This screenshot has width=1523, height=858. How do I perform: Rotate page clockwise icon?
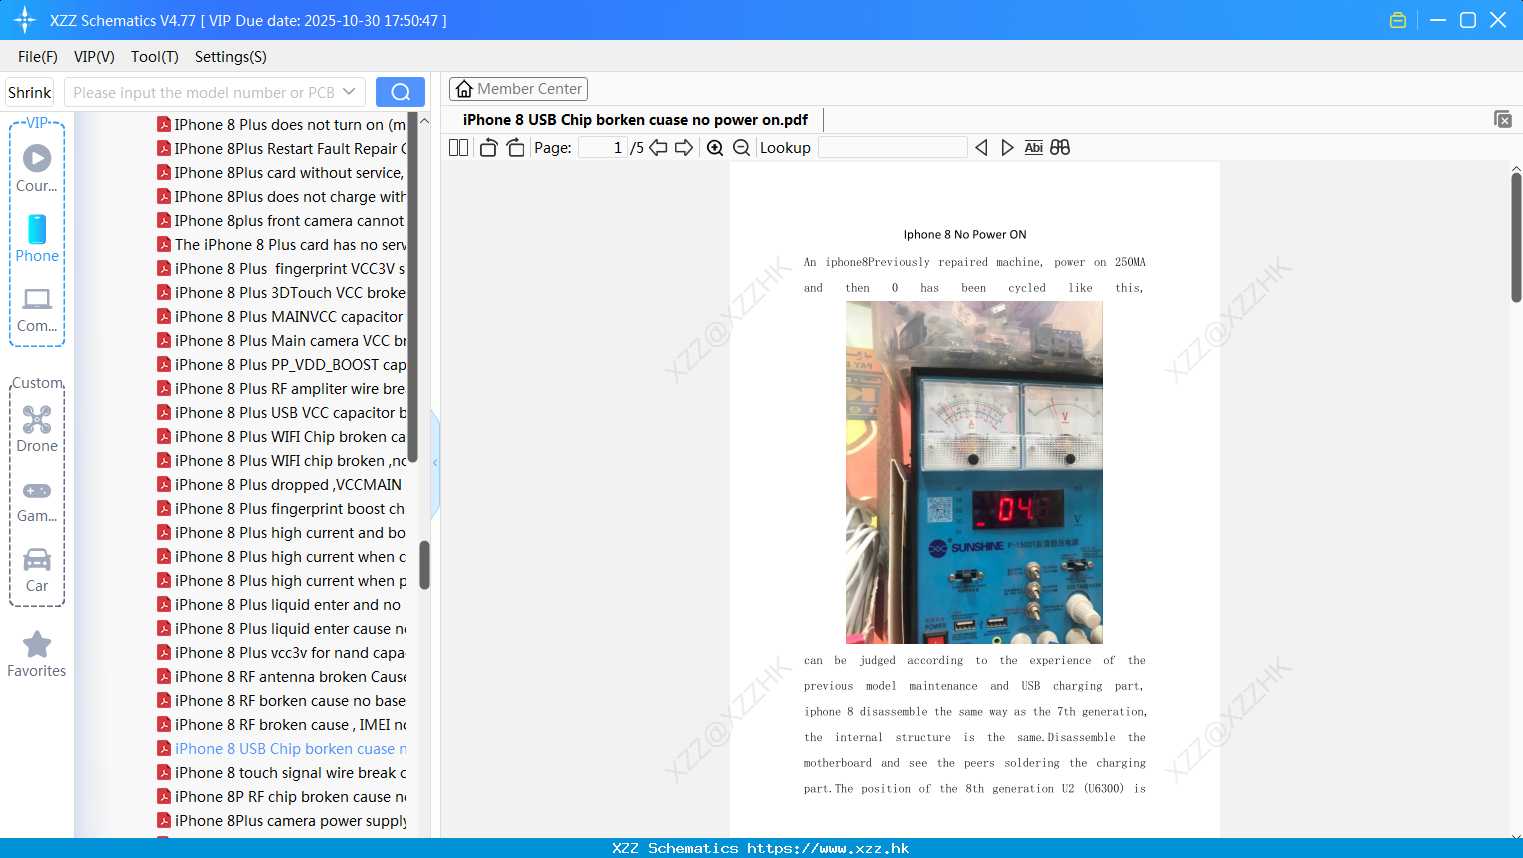click(x=515, y=147)
